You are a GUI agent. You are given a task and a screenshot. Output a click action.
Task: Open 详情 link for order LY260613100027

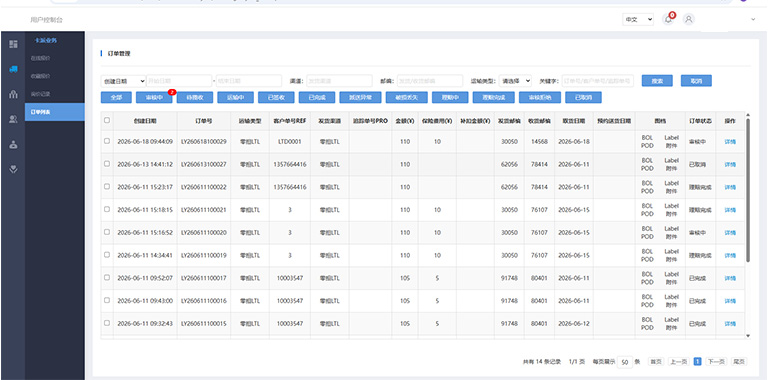tap(730, 164)
